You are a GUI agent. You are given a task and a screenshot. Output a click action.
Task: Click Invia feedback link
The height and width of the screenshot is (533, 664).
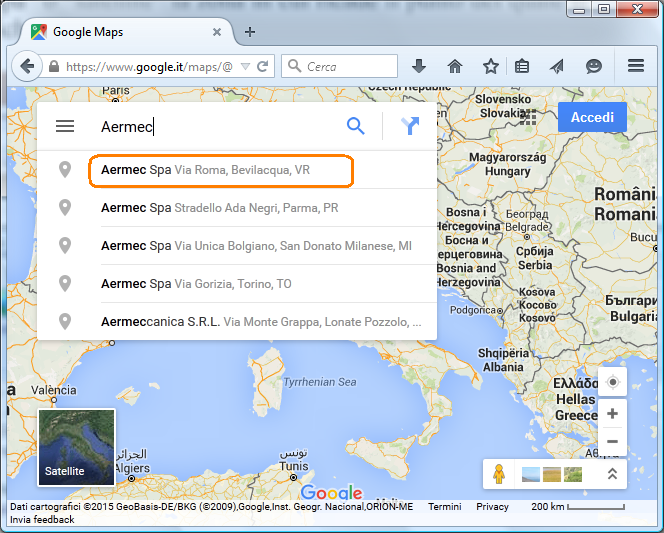42,519
